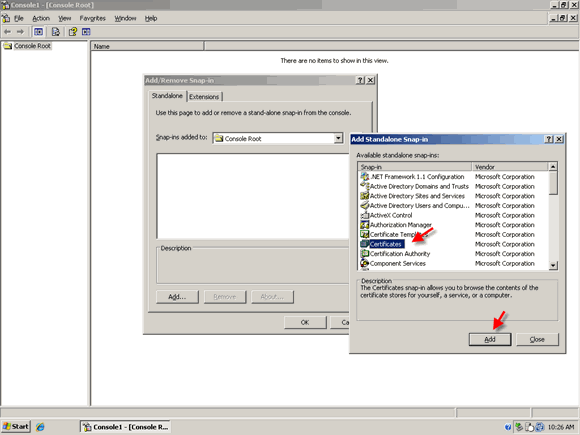Click the snap-in list scrollbar thumb
Image resolution: width=580 pixels, height=435 pixels.
(x=553, y=183)
